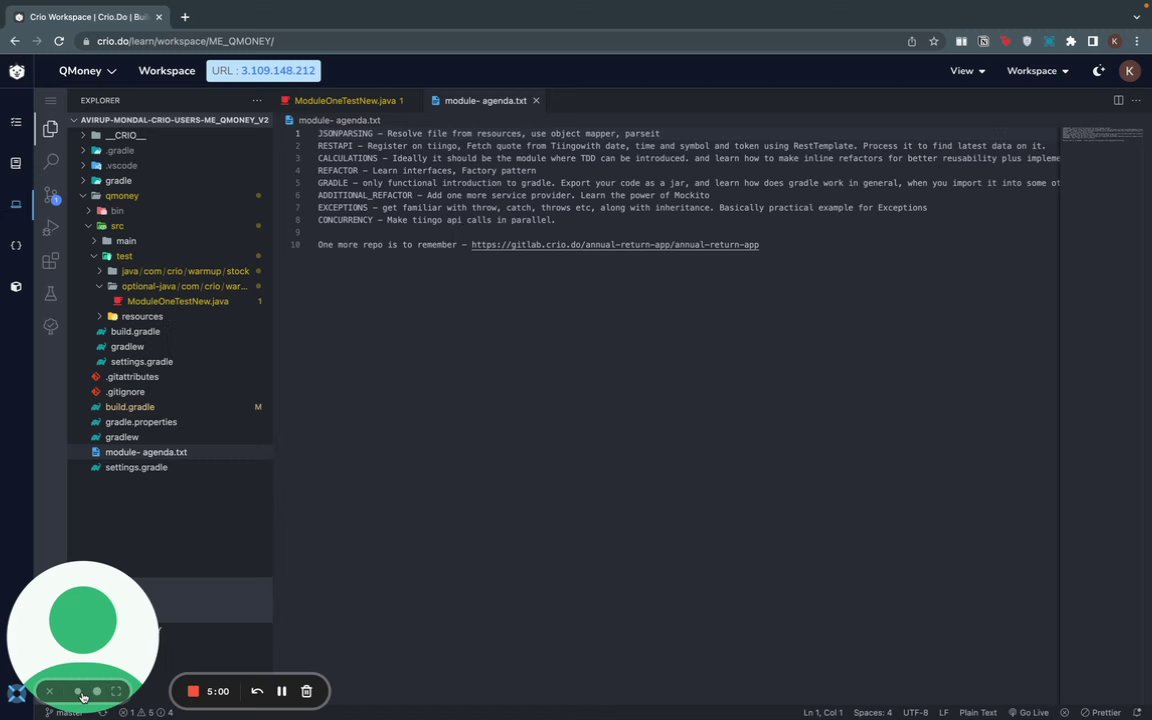Open the curly braces icon in the Crio sidebar
Viewport: 1152px width, 720px height.
16,245
